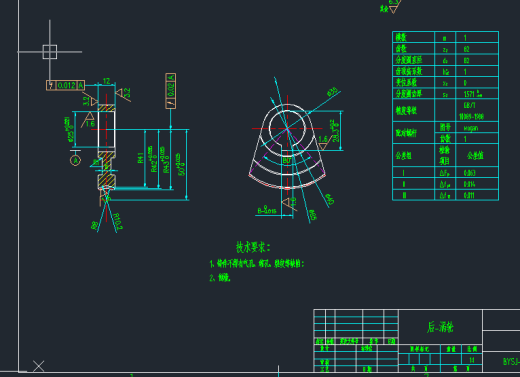Click the vertical 50 dimension text
The image size is (520, 377).
(181, 164)
